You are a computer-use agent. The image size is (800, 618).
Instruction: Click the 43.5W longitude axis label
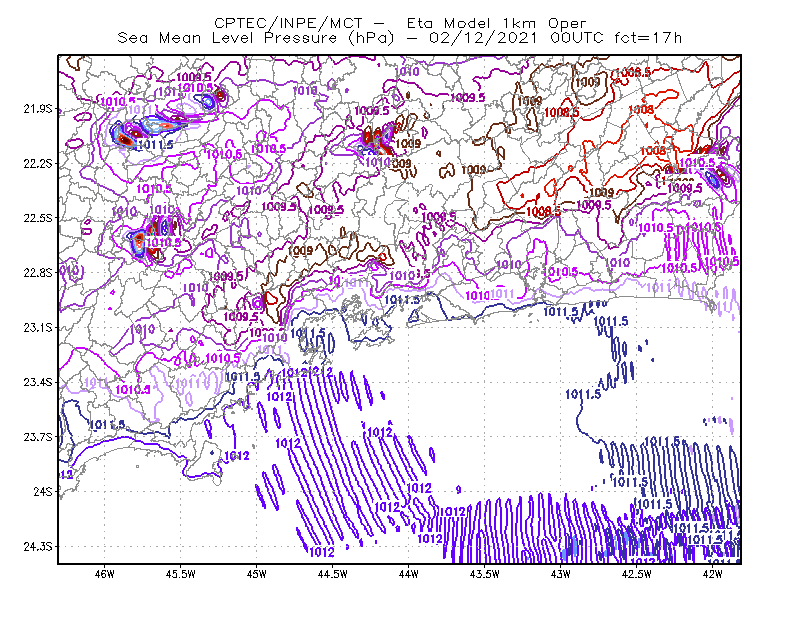coord(485,574)
